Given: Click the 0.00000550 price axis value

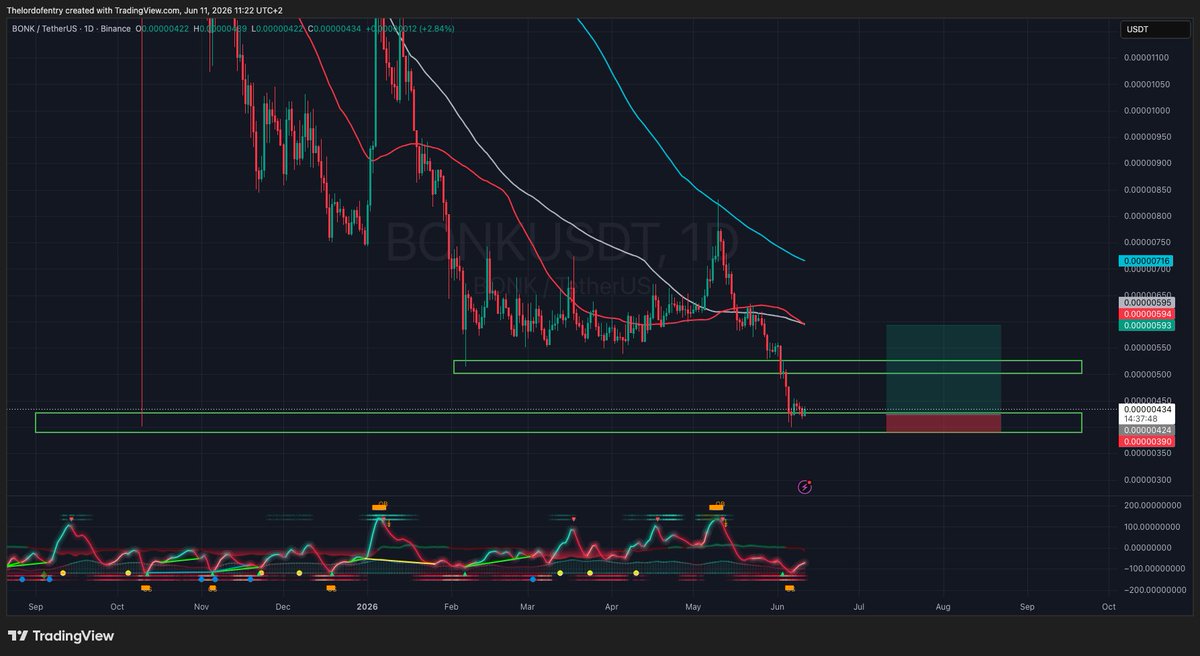Looking at the screenshot, I should tap(1147, 348).
